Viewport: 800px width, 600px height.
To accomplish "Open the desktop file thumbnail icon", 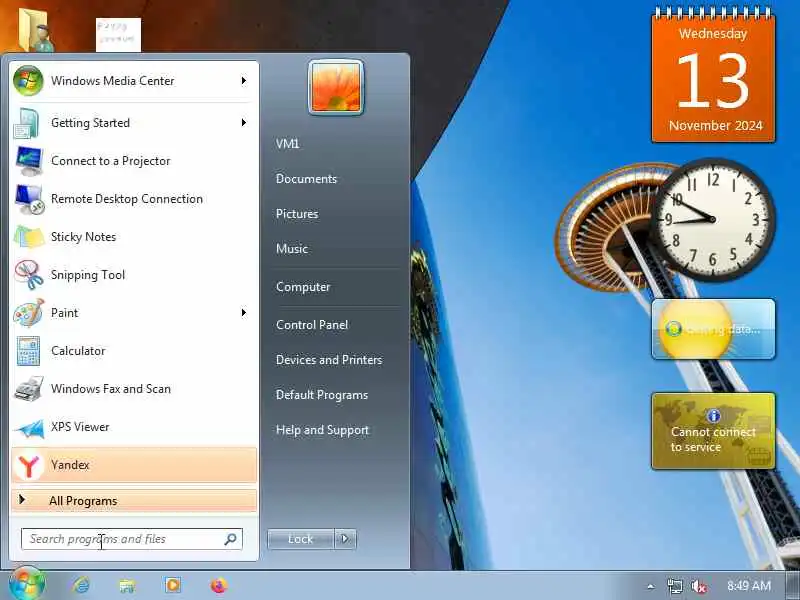I will (x=118, y=35).
